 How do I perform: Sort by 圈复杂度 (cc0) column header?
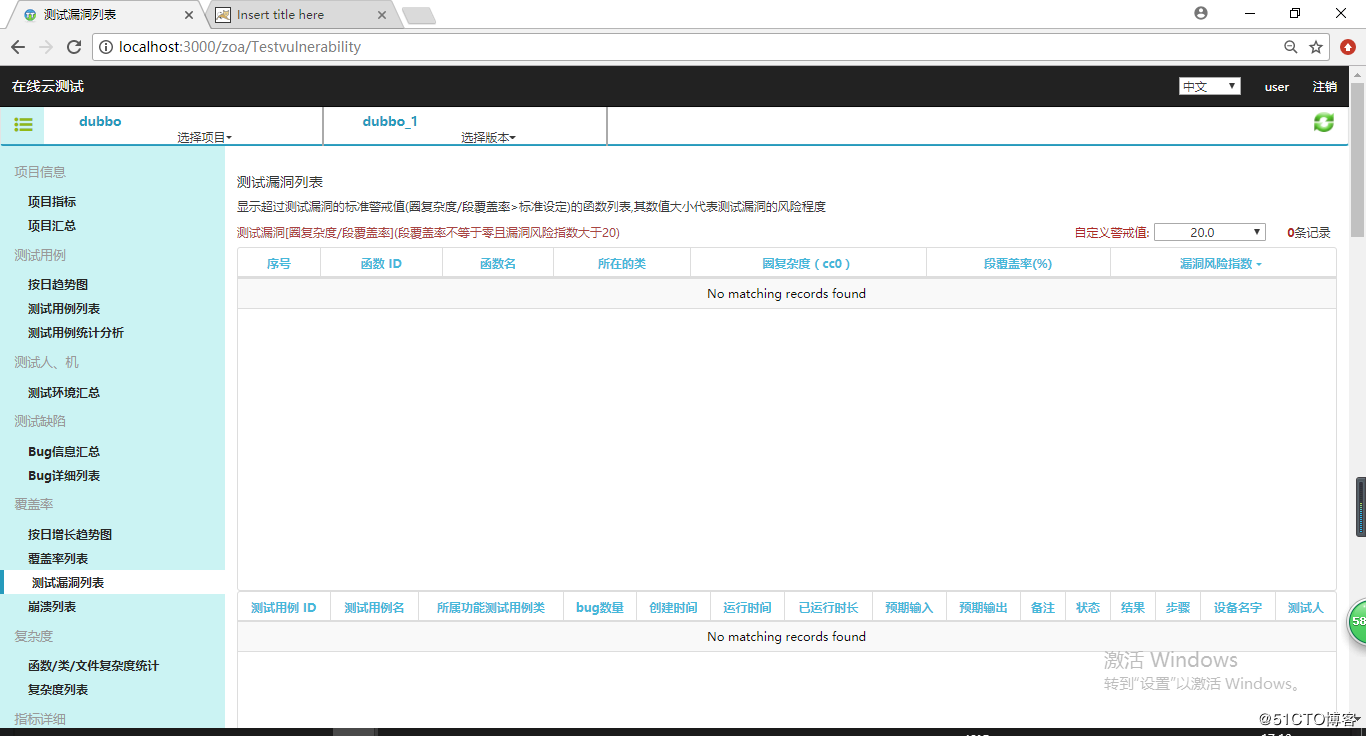click(806, 264)
